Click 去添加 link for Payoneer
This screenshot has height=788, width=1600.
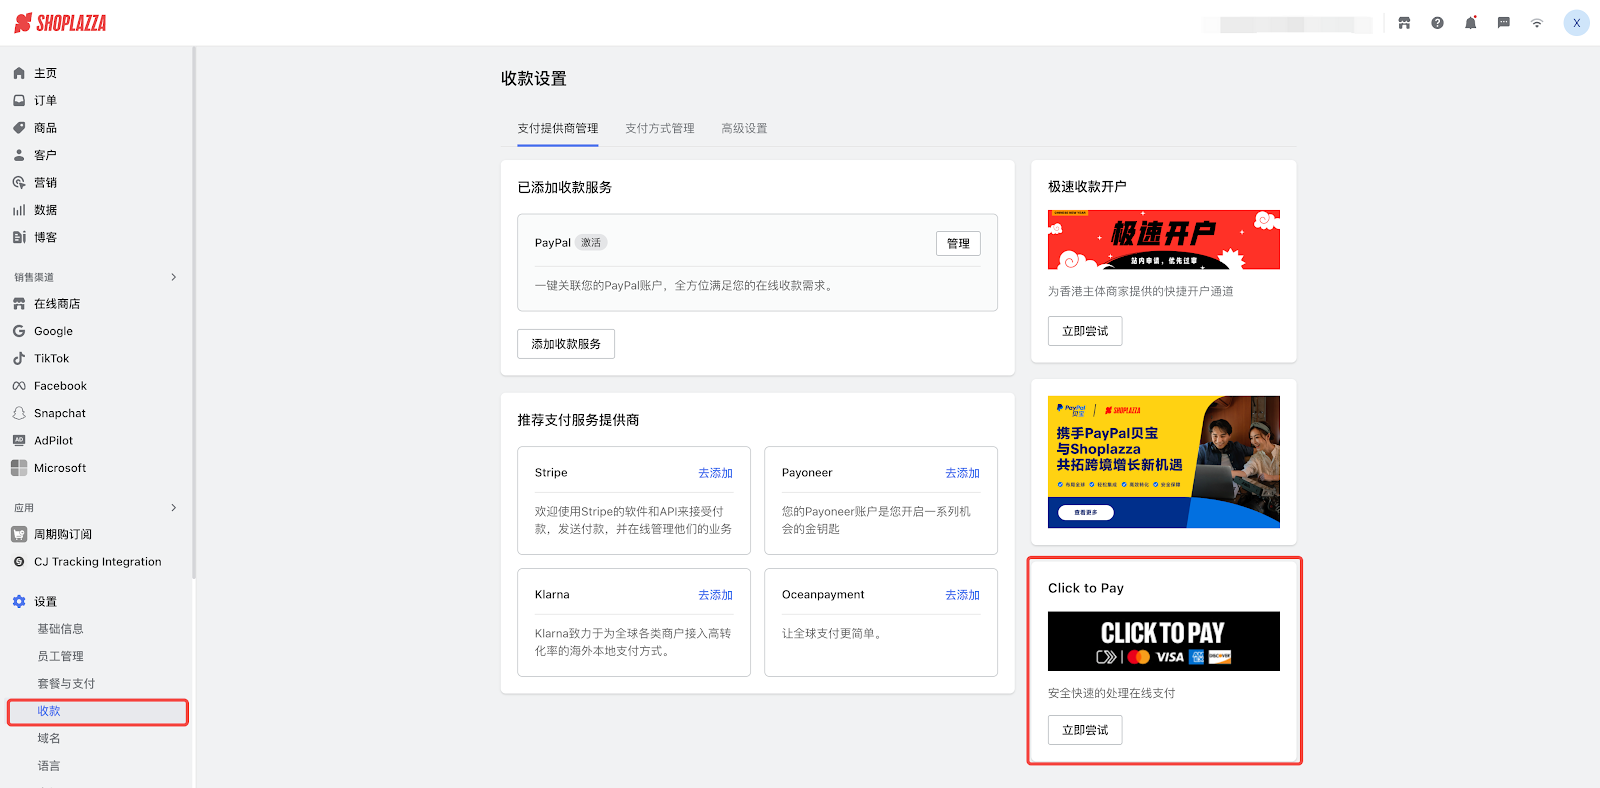962,473
